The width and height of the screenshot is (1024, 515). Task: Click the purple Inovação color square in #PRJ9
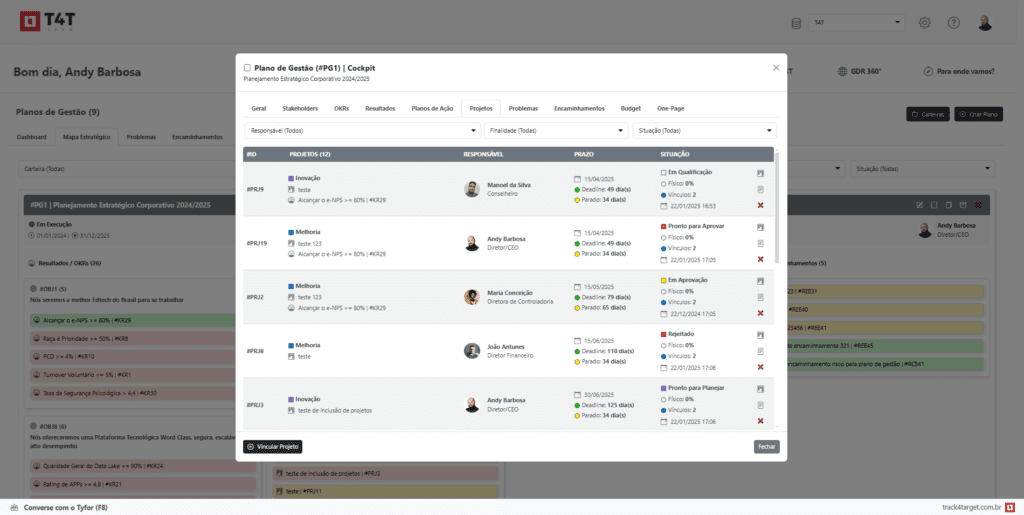[291, 178]
